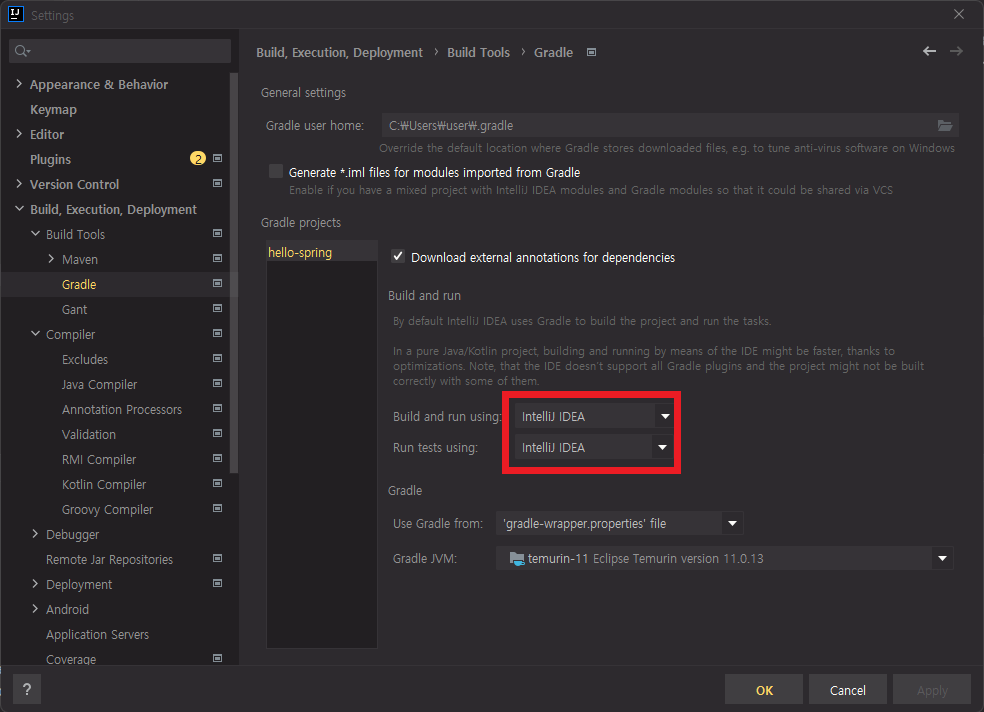
Task: Select Plugins in settings tree
Action: [50, 159]
